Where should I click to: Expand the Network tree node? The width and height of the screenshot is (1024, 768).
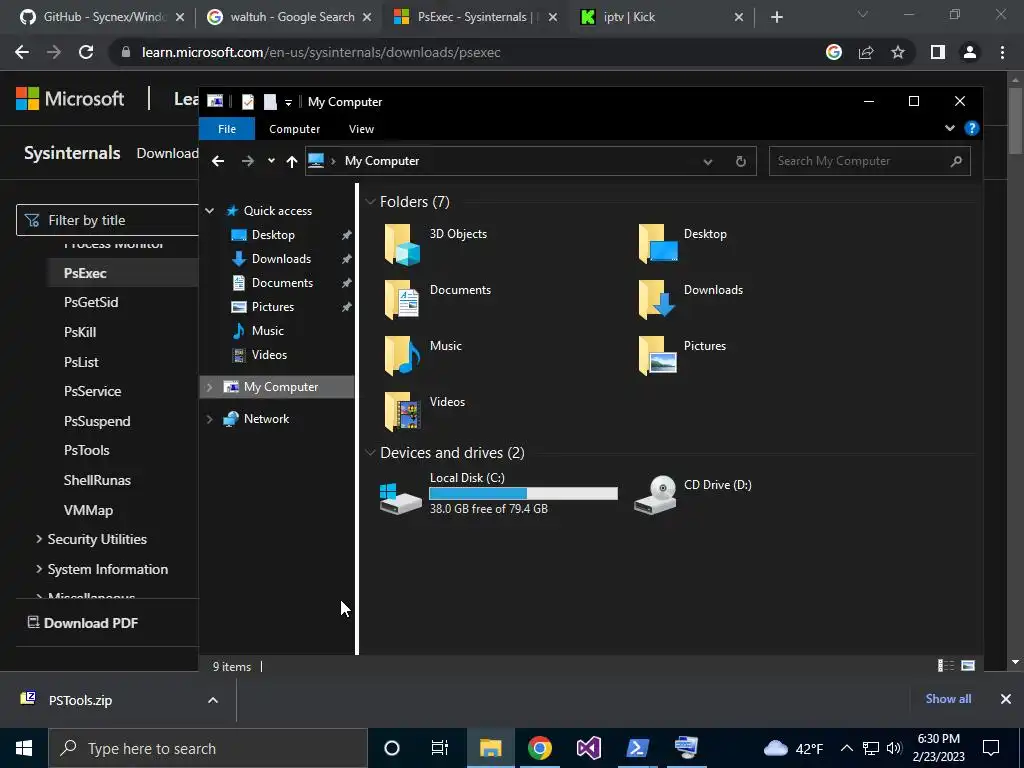tap(210, 419)
